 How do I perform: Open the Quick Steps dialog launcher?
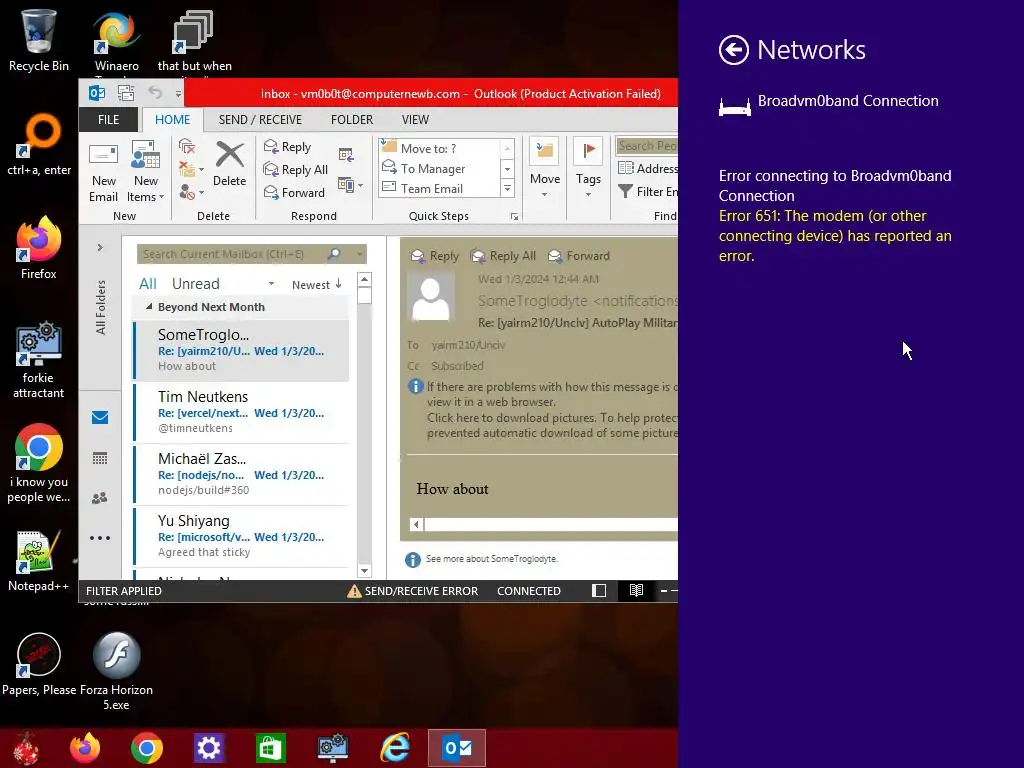coord(514,217)
